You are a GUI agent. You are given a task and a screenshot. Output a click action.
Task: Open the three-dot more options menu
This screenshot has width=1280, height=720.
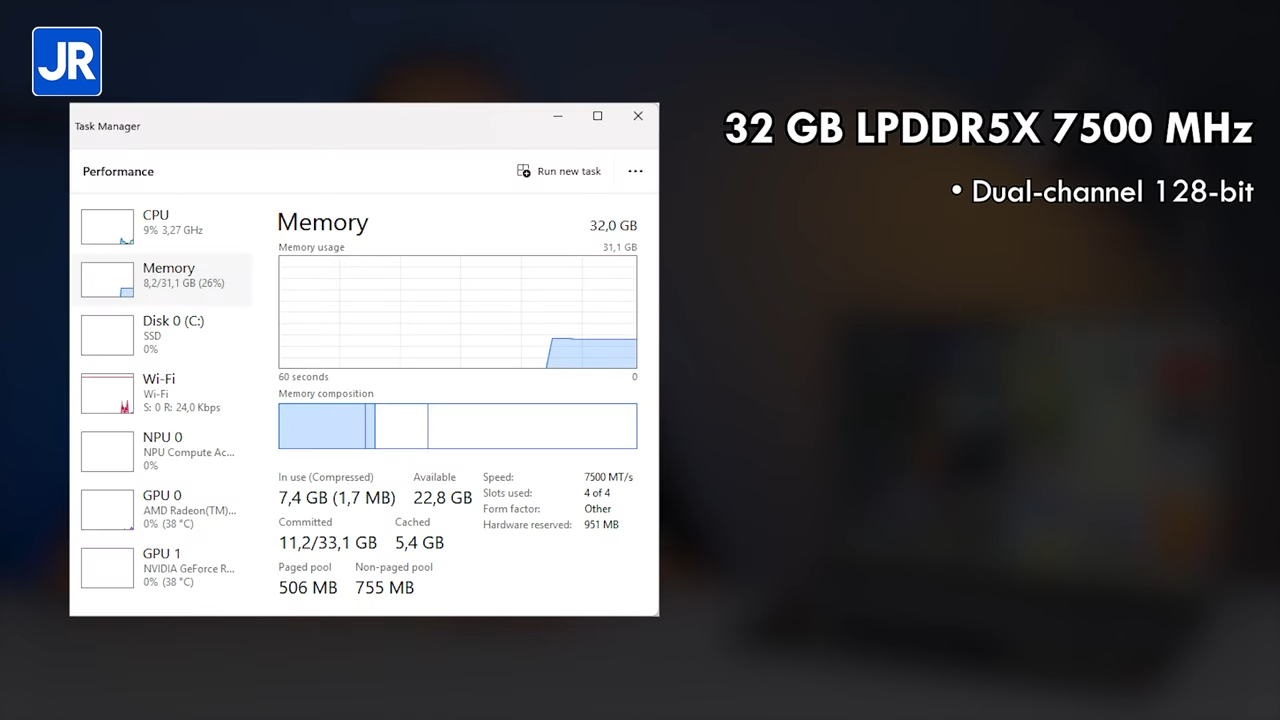pos(635,171)
